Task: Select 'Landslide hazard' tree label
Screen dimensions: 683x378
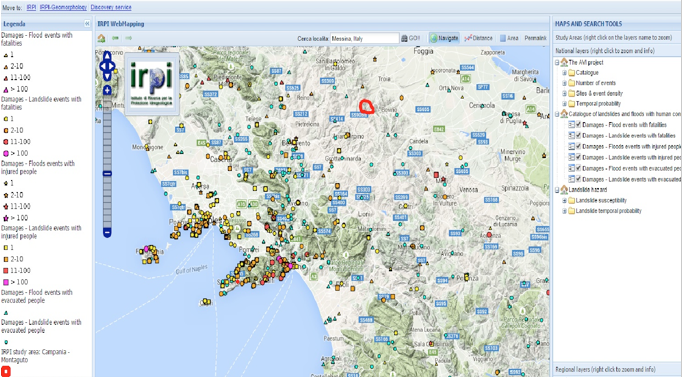Action: click(588, 190)
